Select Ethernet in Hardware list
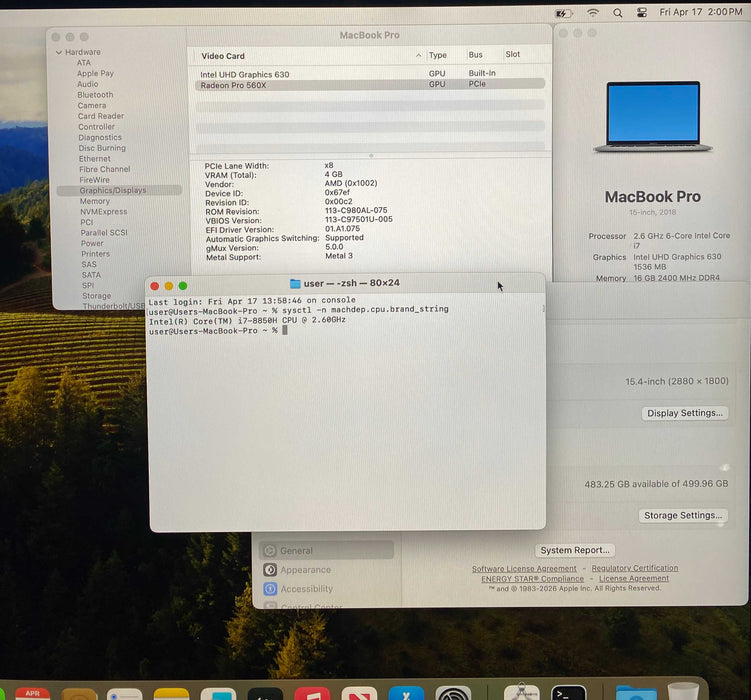Image resolution: width=751 pixels, height=700 pixels. [x=95, y=158]
